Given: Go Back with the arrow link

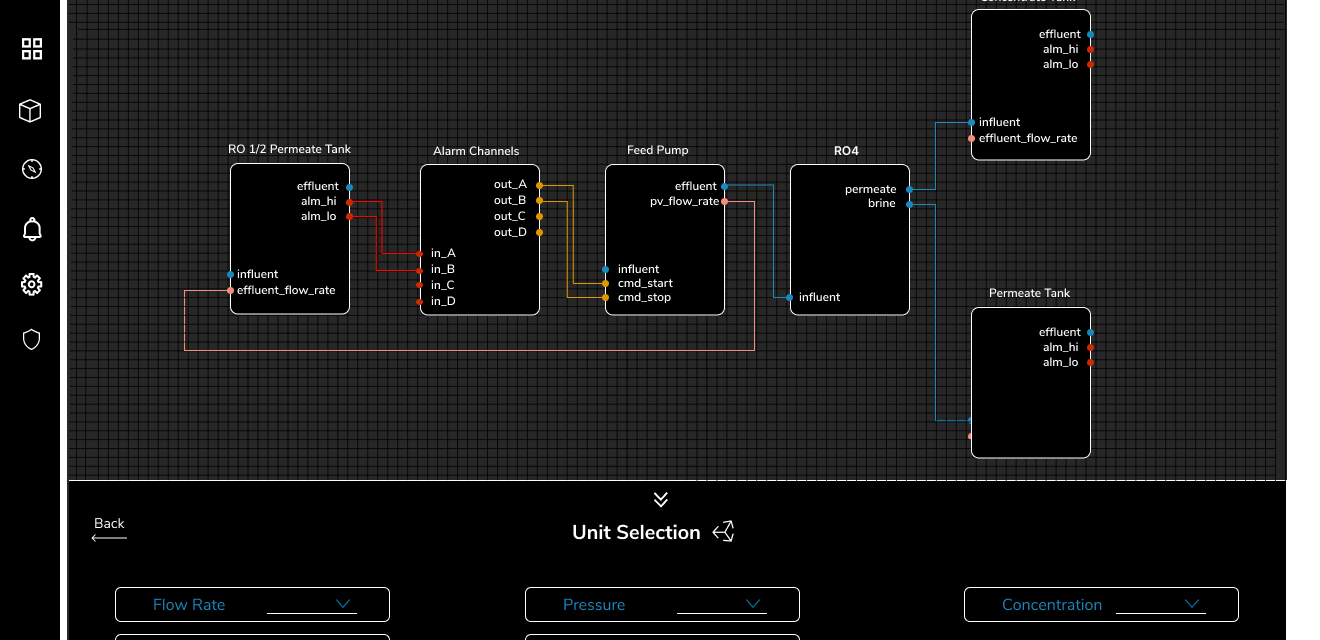Looking at the screenshot, I should (109, 529).
